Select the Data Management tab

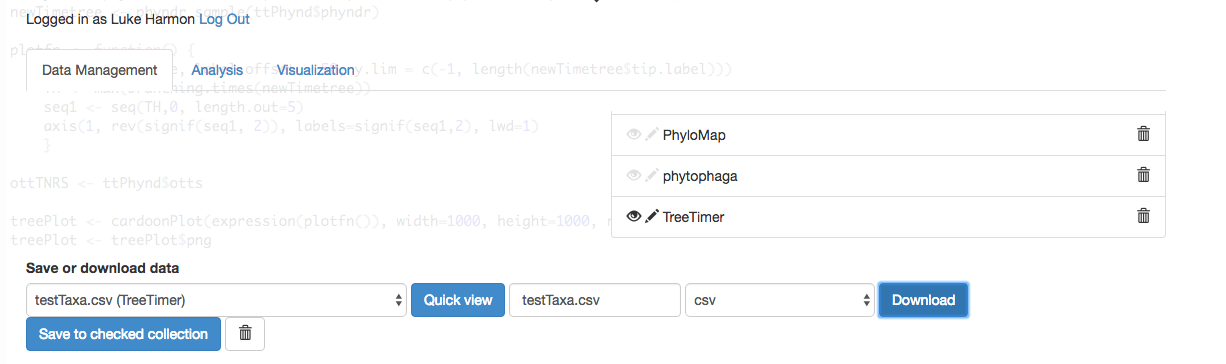(100, 70)
